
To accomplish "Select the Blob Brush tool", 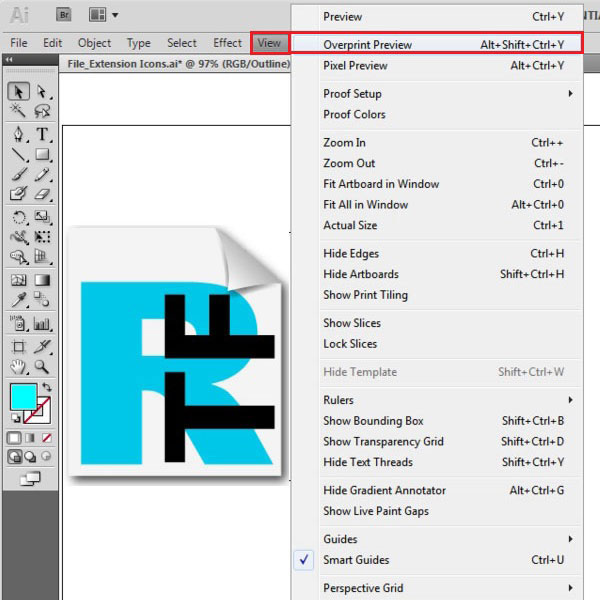I will 18,194.
